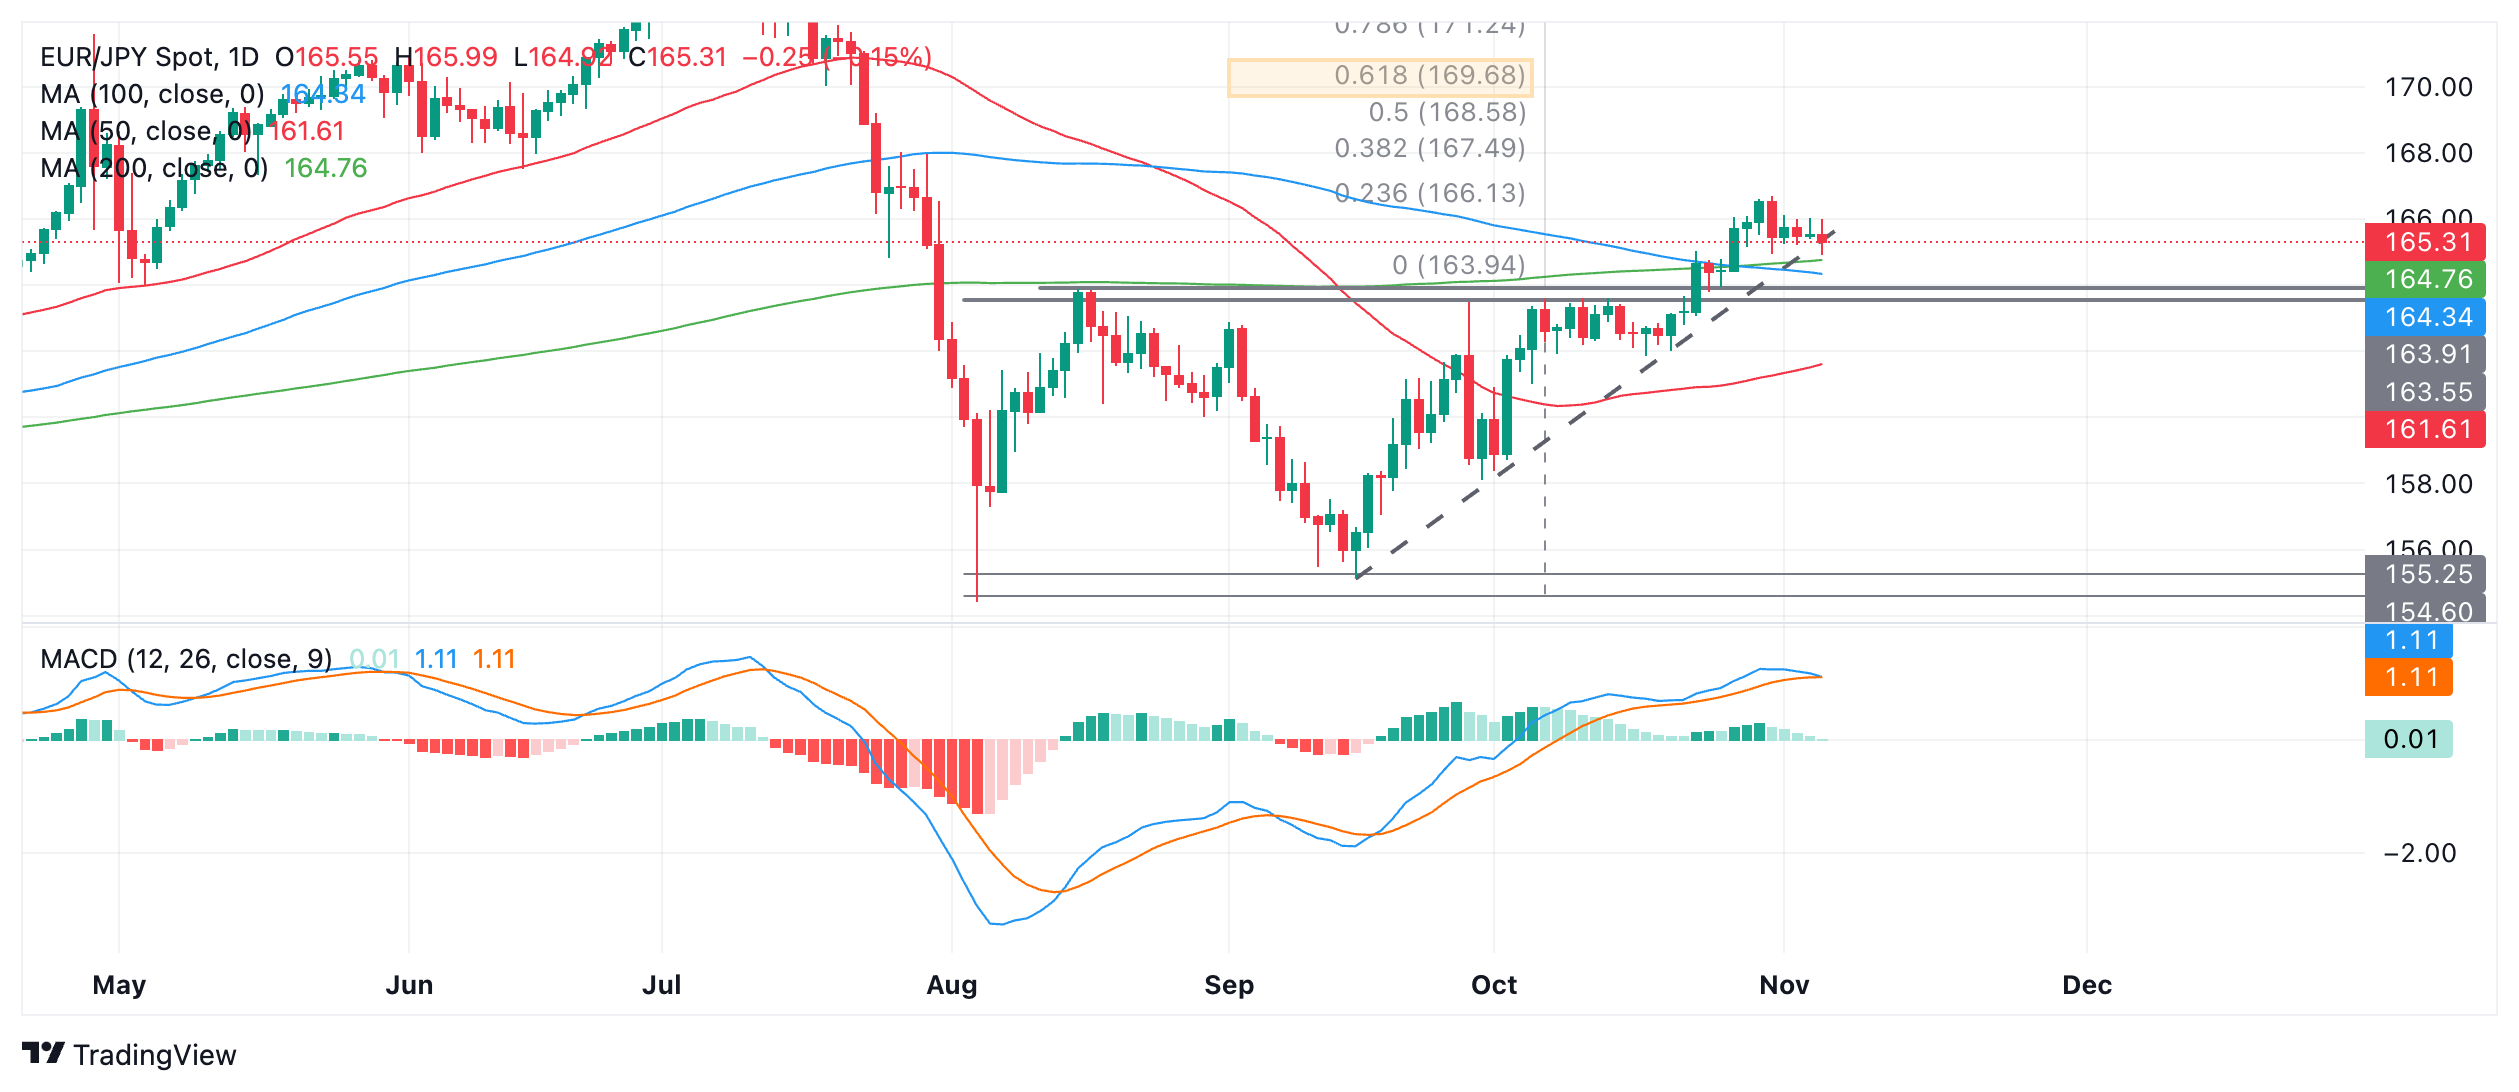Select the 0.5 (168.58) Fibonacci label
Screen dimensions: 2519x1092
1447,112
